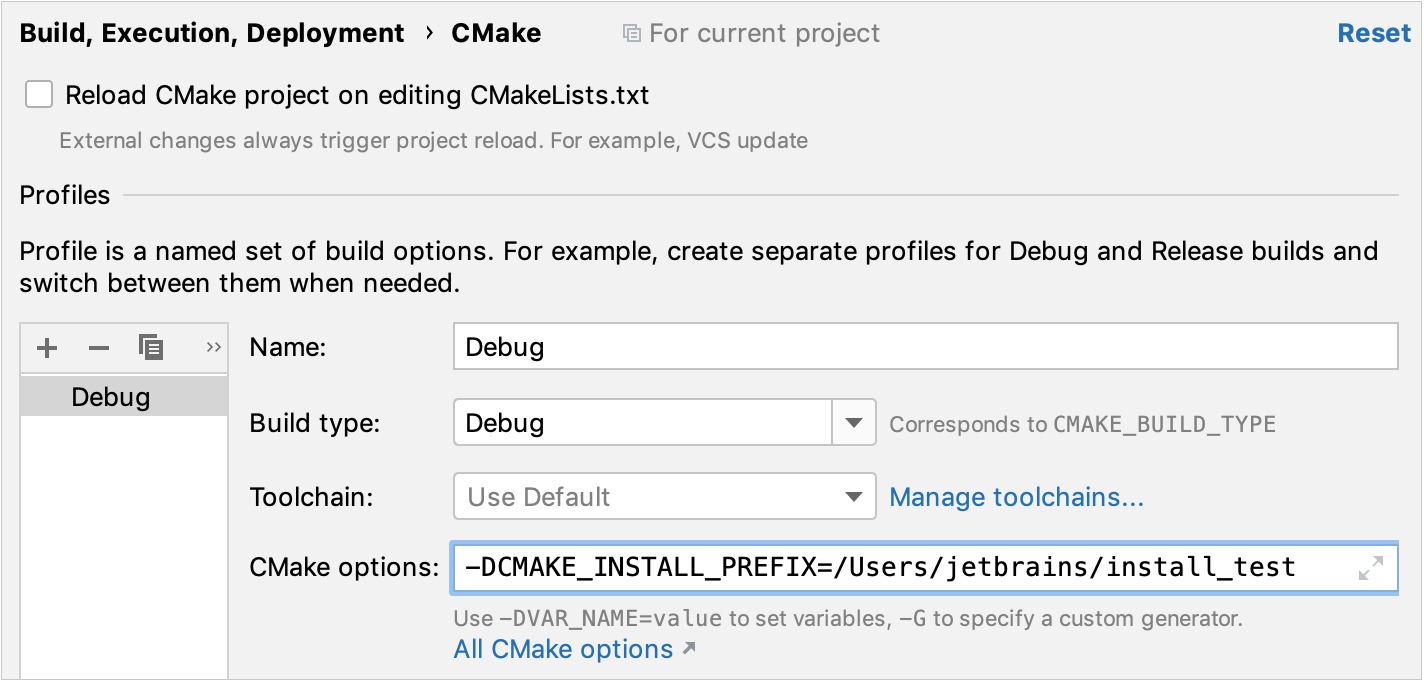1424x682 pixels.
Task: Open the Build type dropdown arrow
Action: (854, 422)
